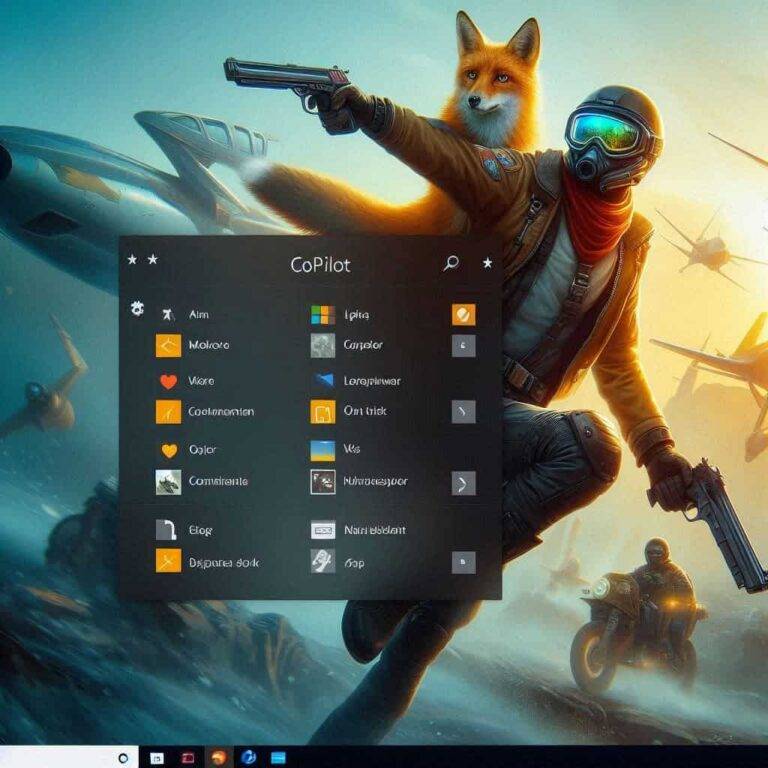Open the orange icon next to 'Mokoto'
This screenshot has width=768, height=768.
(x=168, y=346)
